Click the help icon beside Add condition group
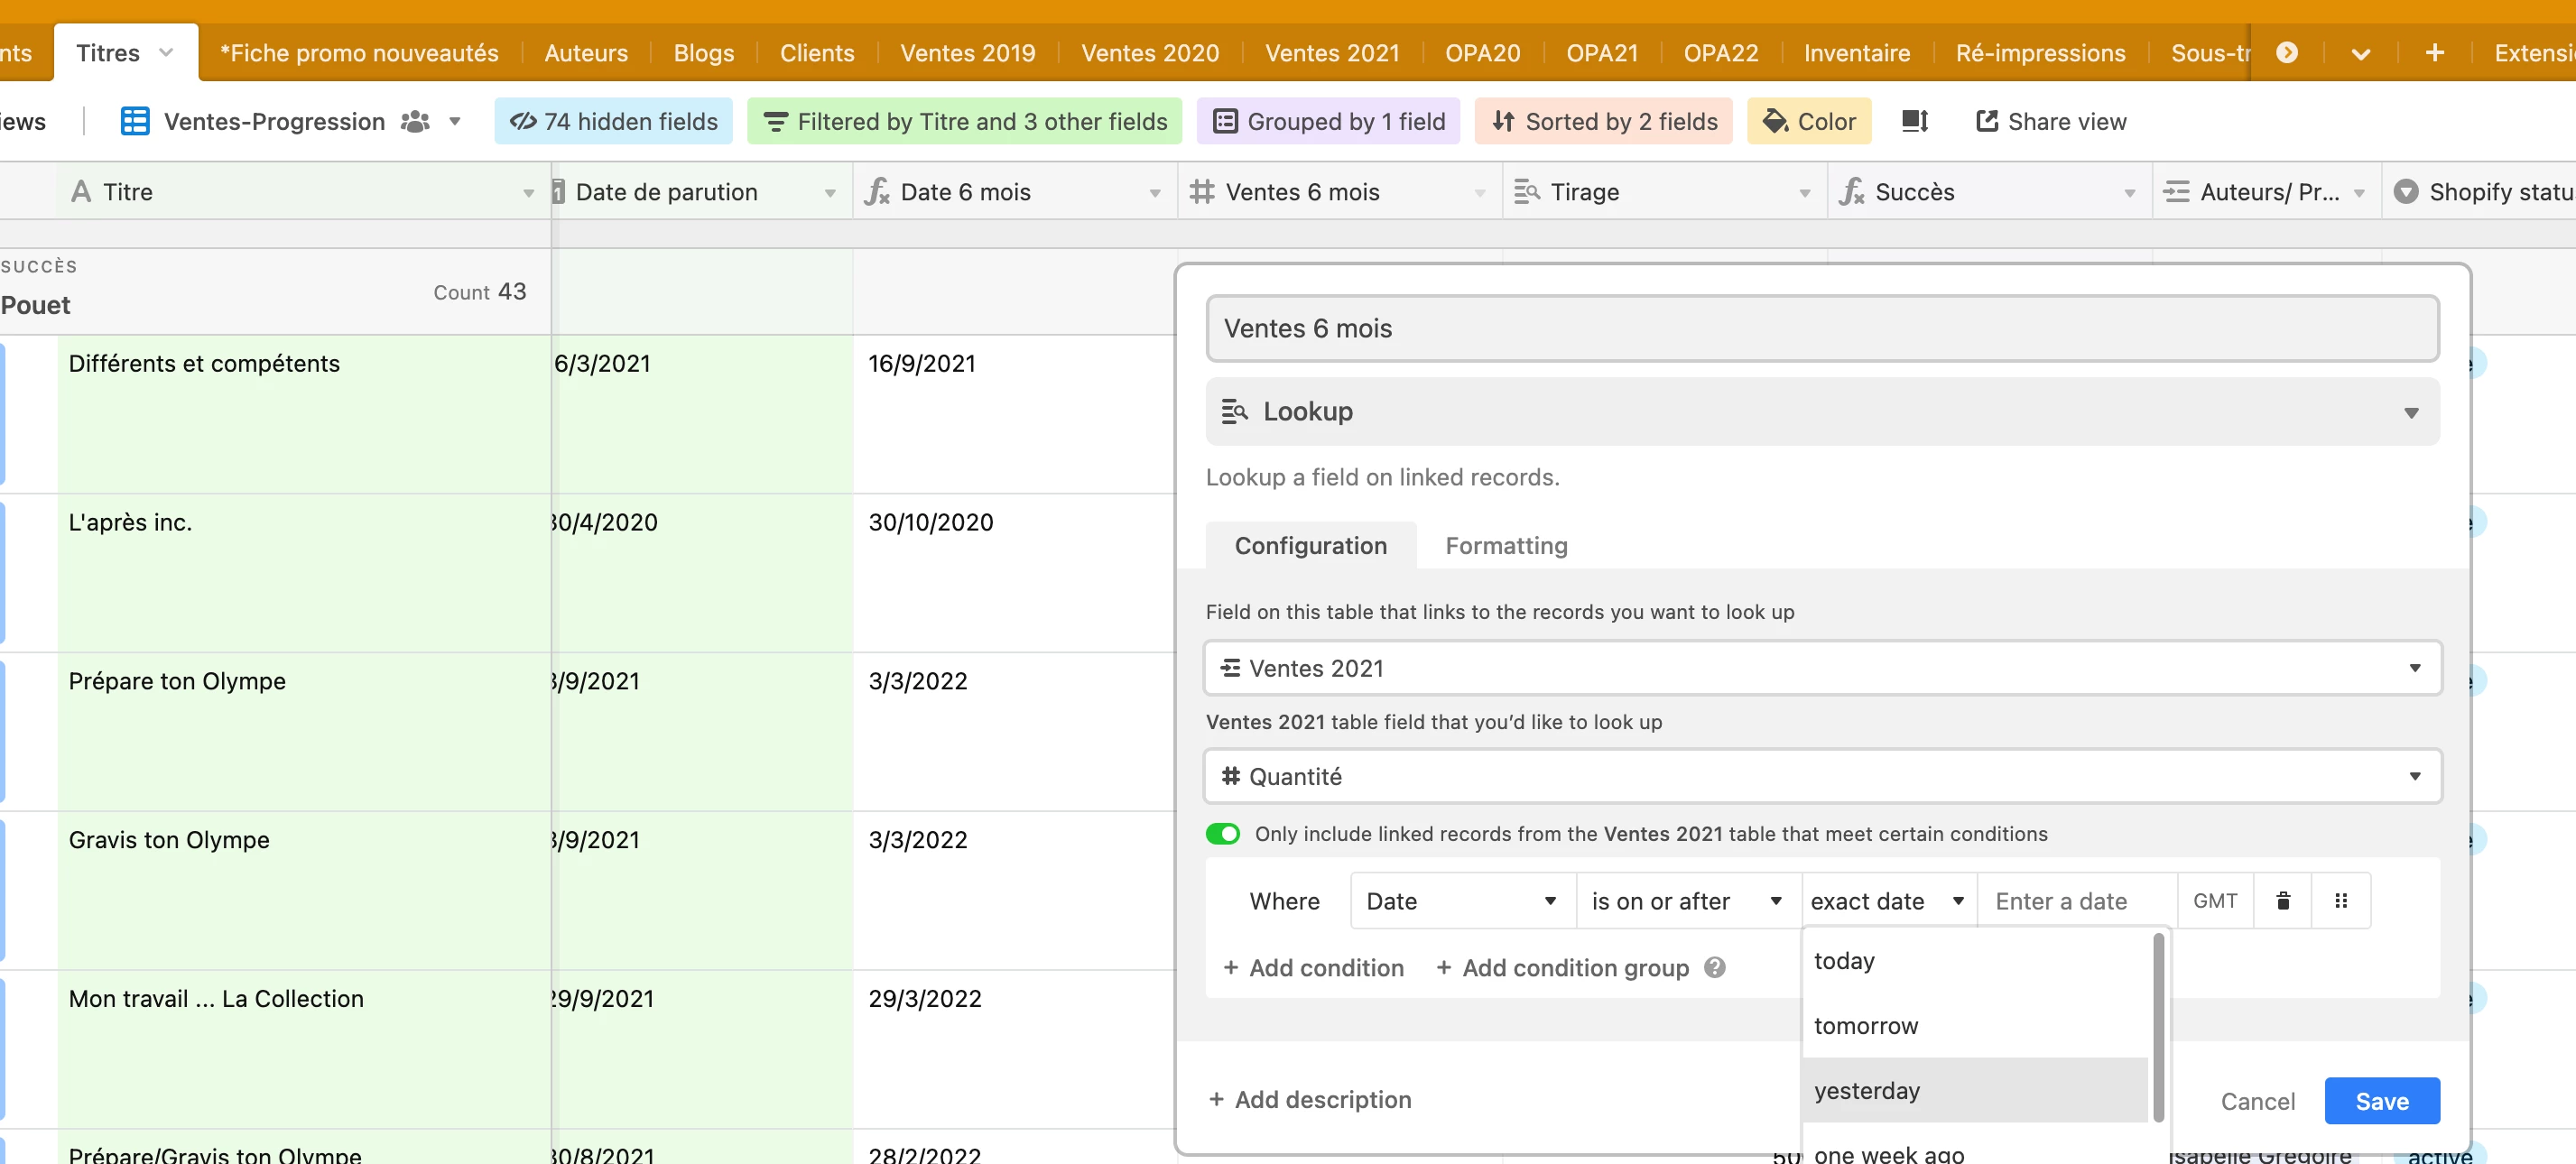Screen dimensions: 2576x1164 (x=1715, y=968)
